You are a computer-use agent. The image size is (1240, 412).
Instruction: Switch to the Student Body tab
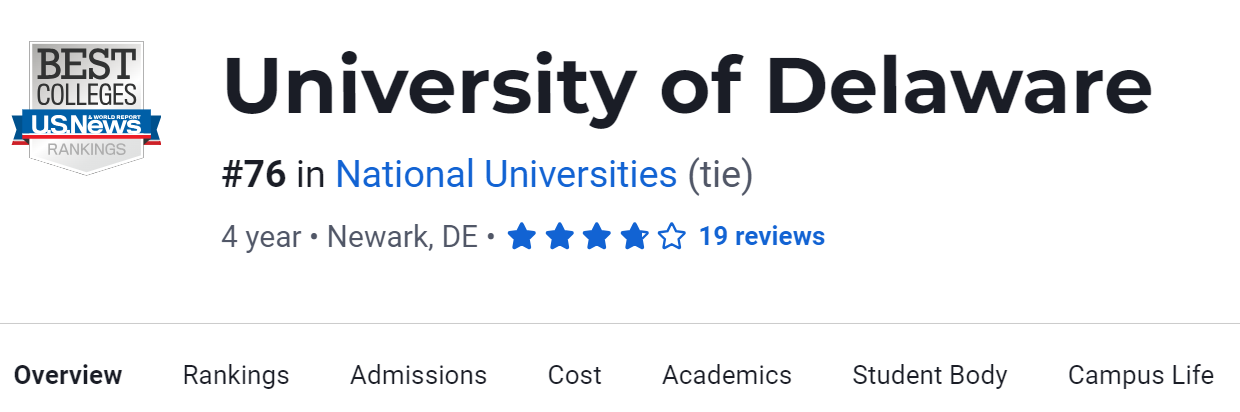(930, 376)
